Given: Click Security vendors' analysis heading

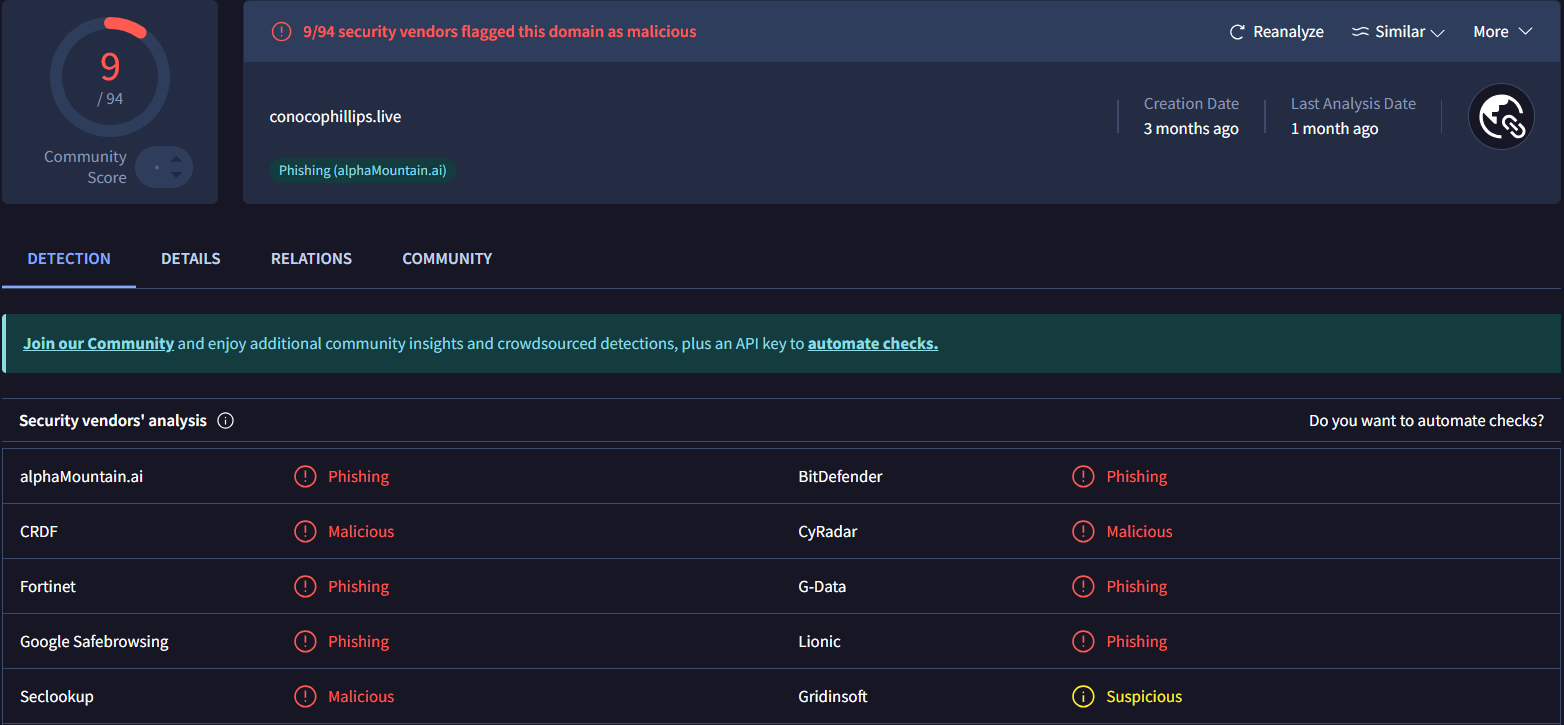Looking at the screenshot, I should click(x=113, y=421).
